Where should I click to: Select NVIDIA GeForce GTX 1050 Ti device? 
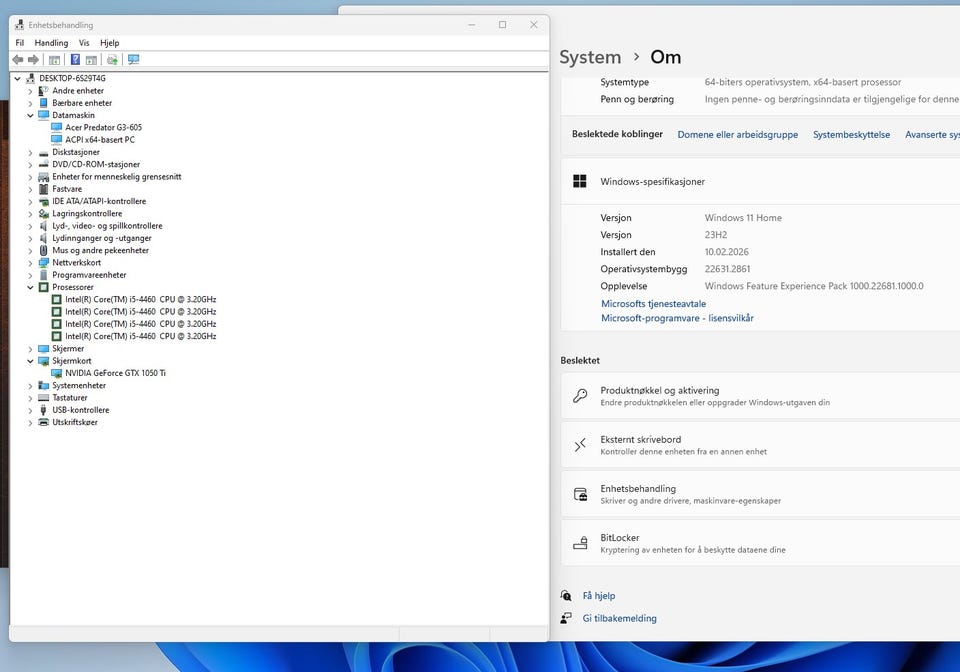tap(115, 373)
